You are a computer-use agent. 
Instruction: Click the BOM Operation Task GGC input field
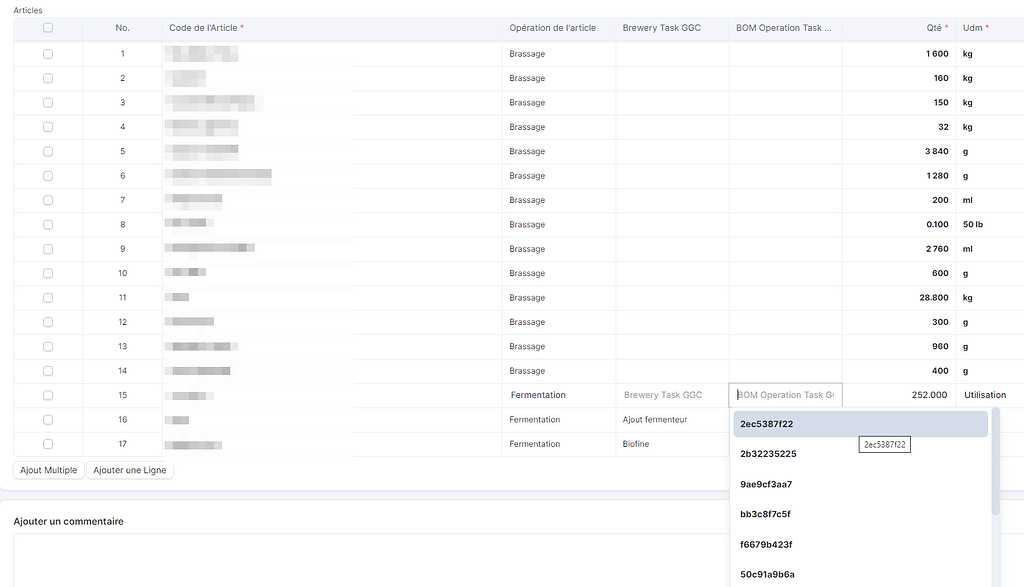pos(785,394)
